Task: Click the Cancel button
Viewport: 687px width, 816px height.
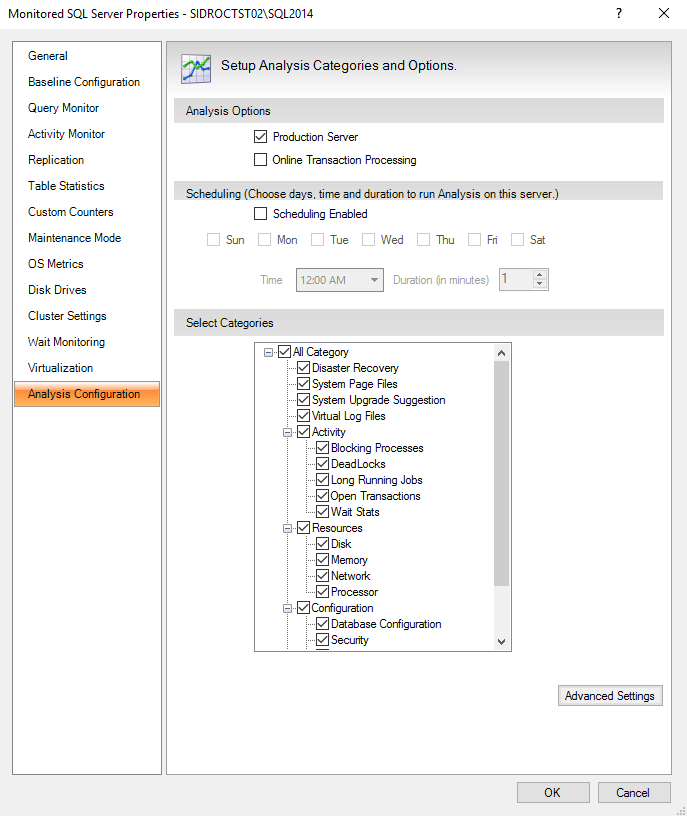Action: (x=633, y=793)
